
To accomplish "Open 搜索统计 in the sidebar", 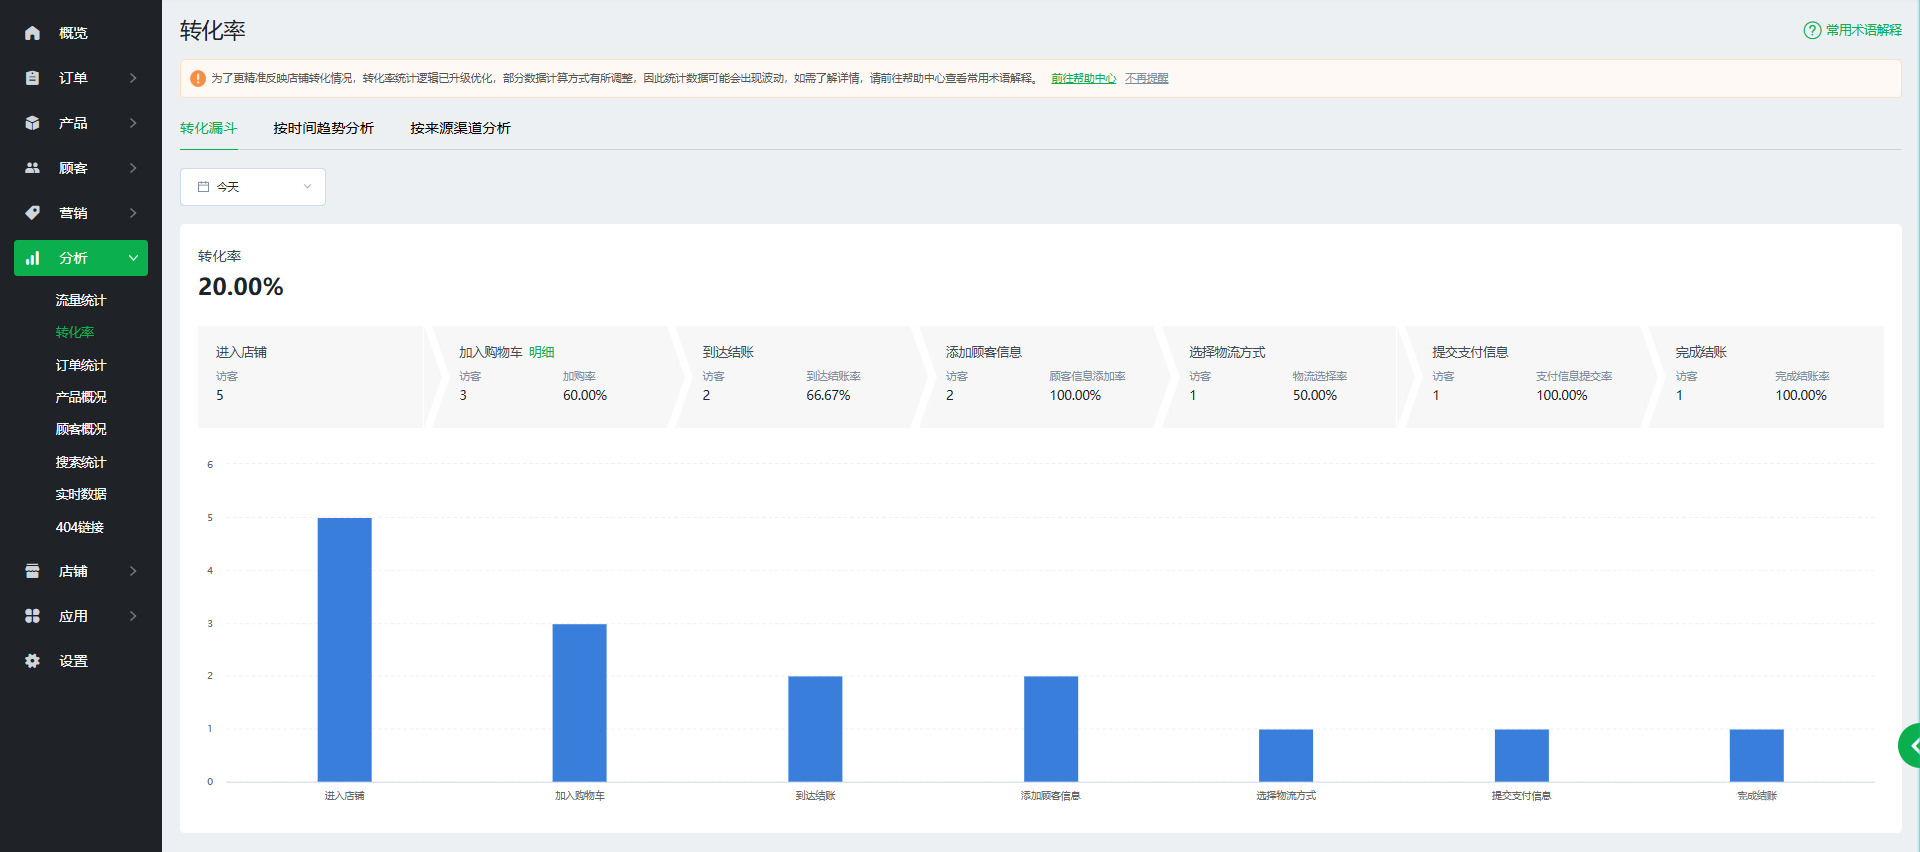I will click(x=80, y=462).
